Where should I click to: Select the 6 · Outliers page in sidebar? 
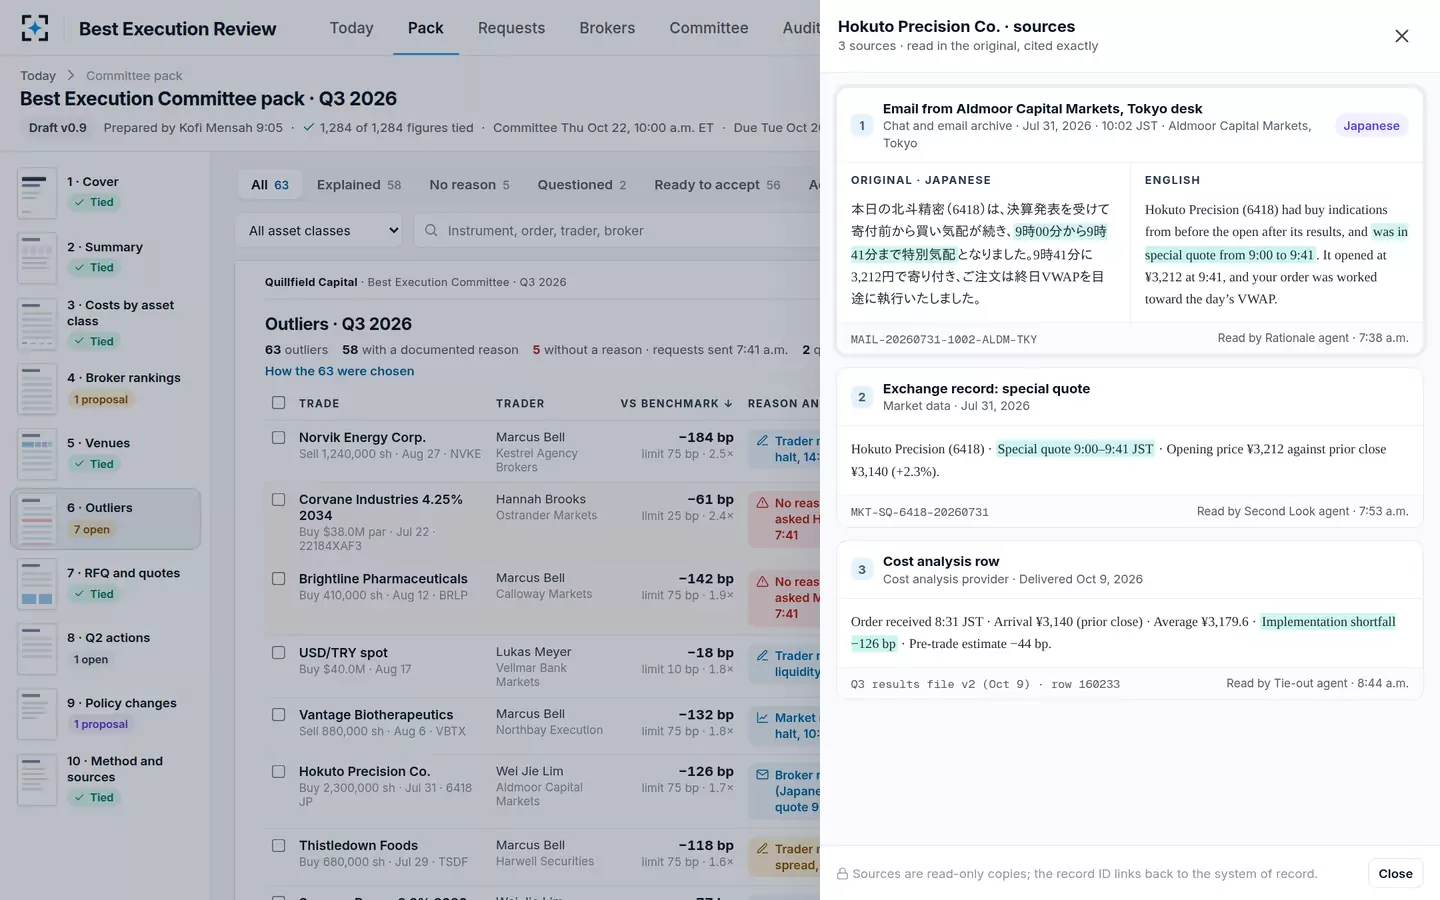(106, 519)
